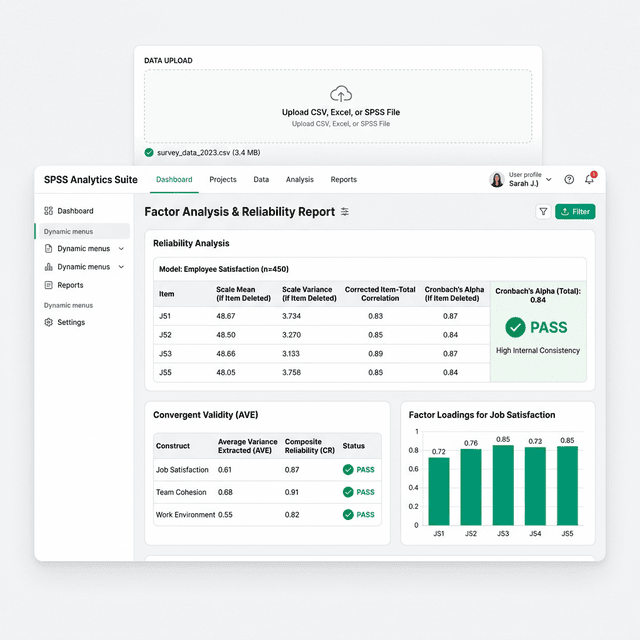Click the JS3 bar in chart

503,485
